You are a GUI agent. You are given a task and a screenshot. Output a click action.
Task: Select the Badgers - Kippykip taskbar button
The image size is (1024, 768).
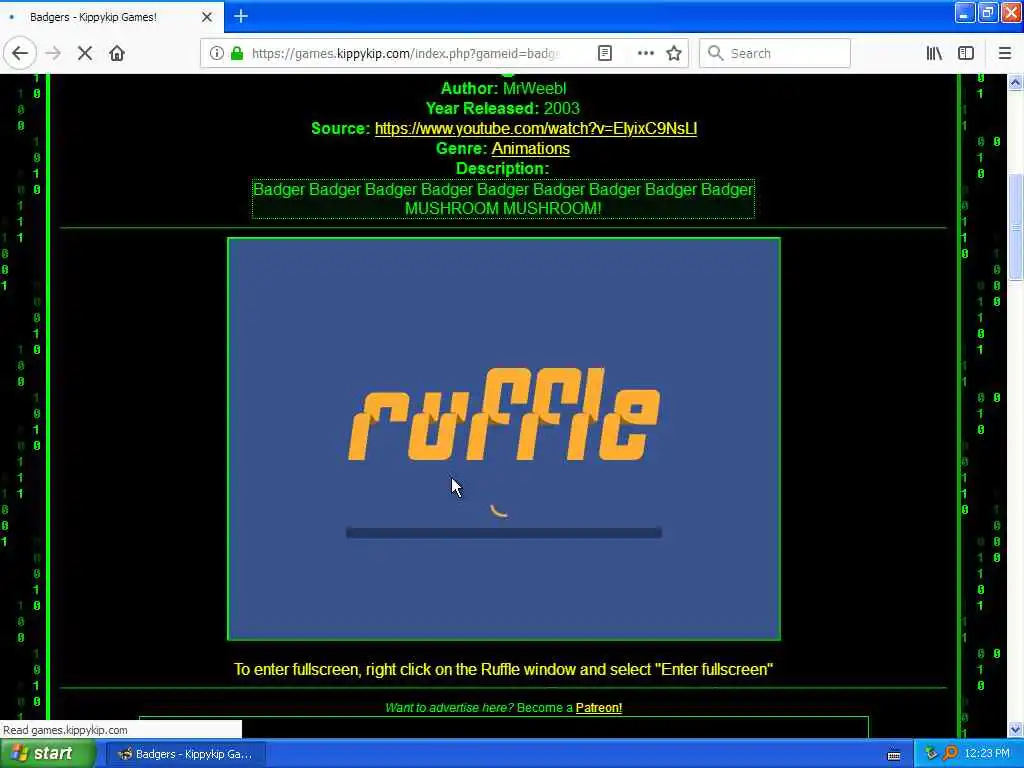[x=185, y=754]
